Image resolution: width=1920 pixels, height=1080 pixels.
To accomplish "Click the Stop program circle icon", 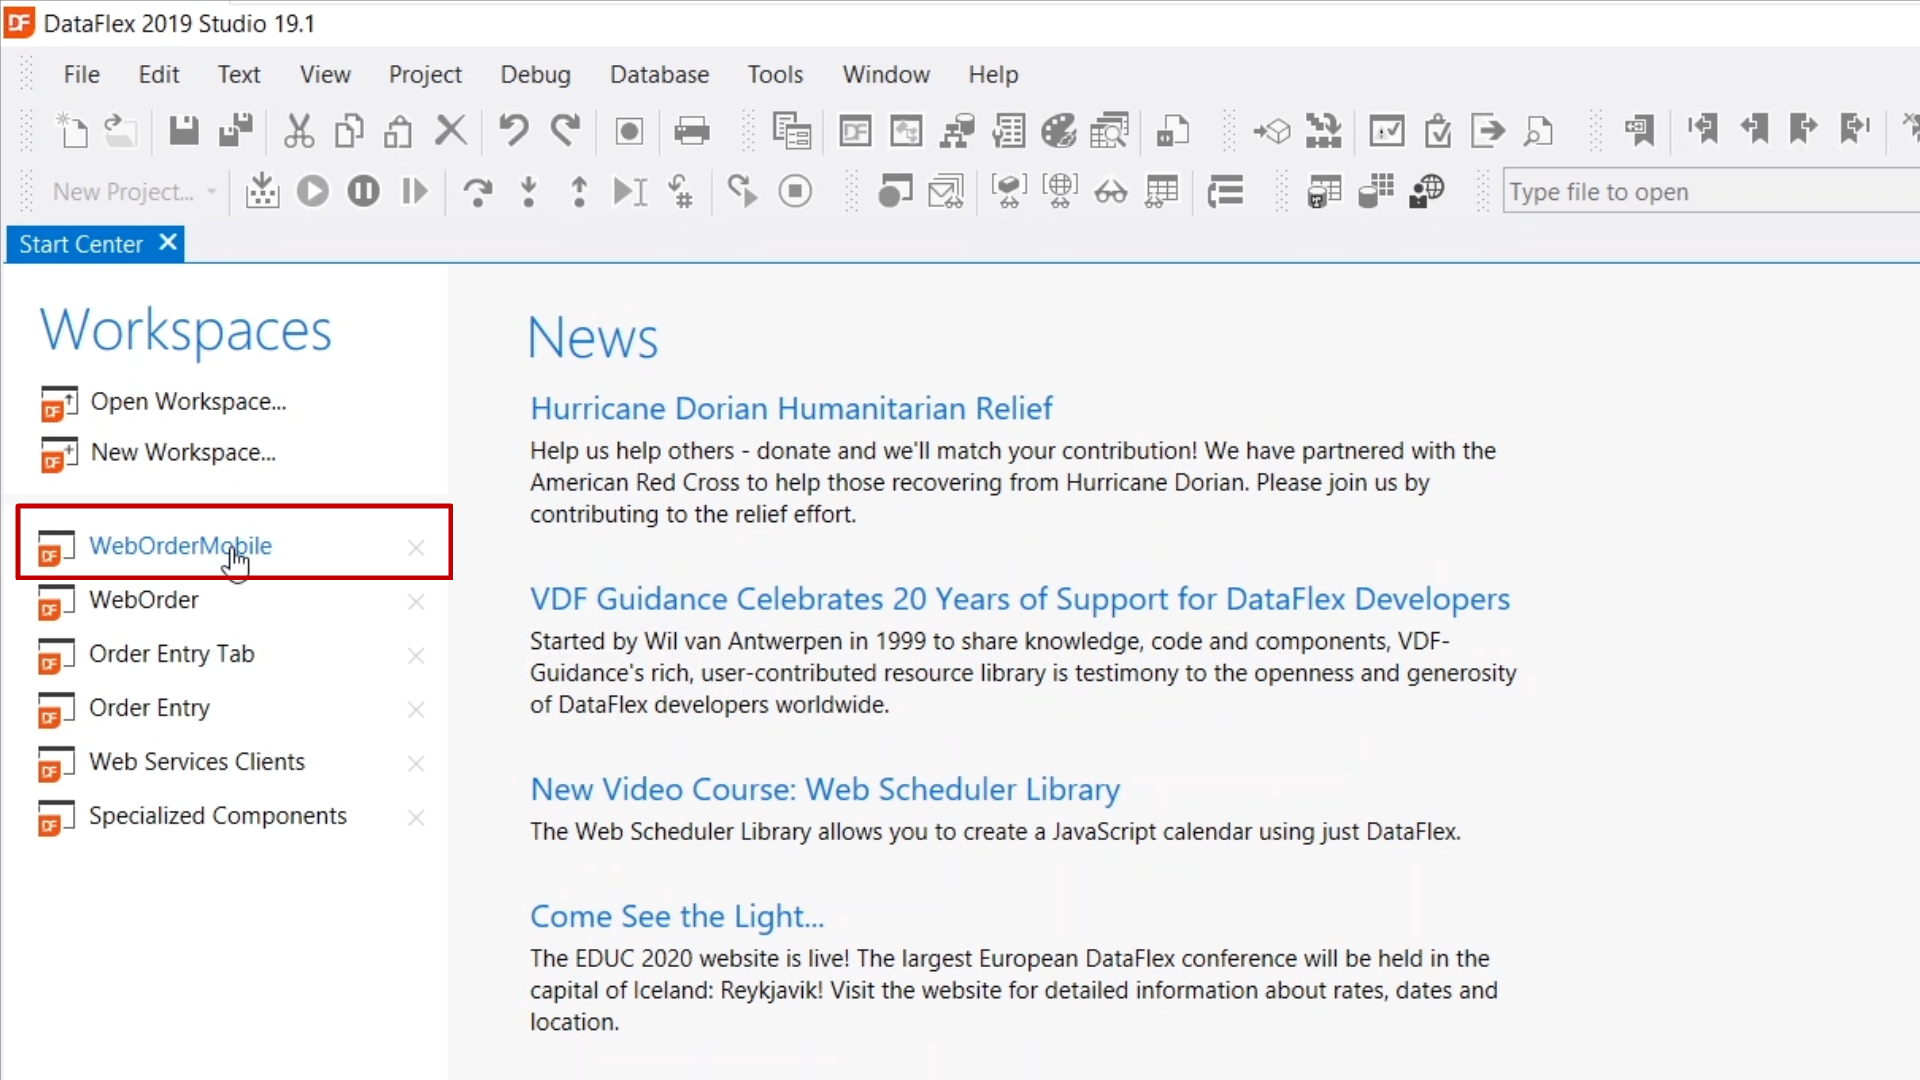I will (795, 191).
